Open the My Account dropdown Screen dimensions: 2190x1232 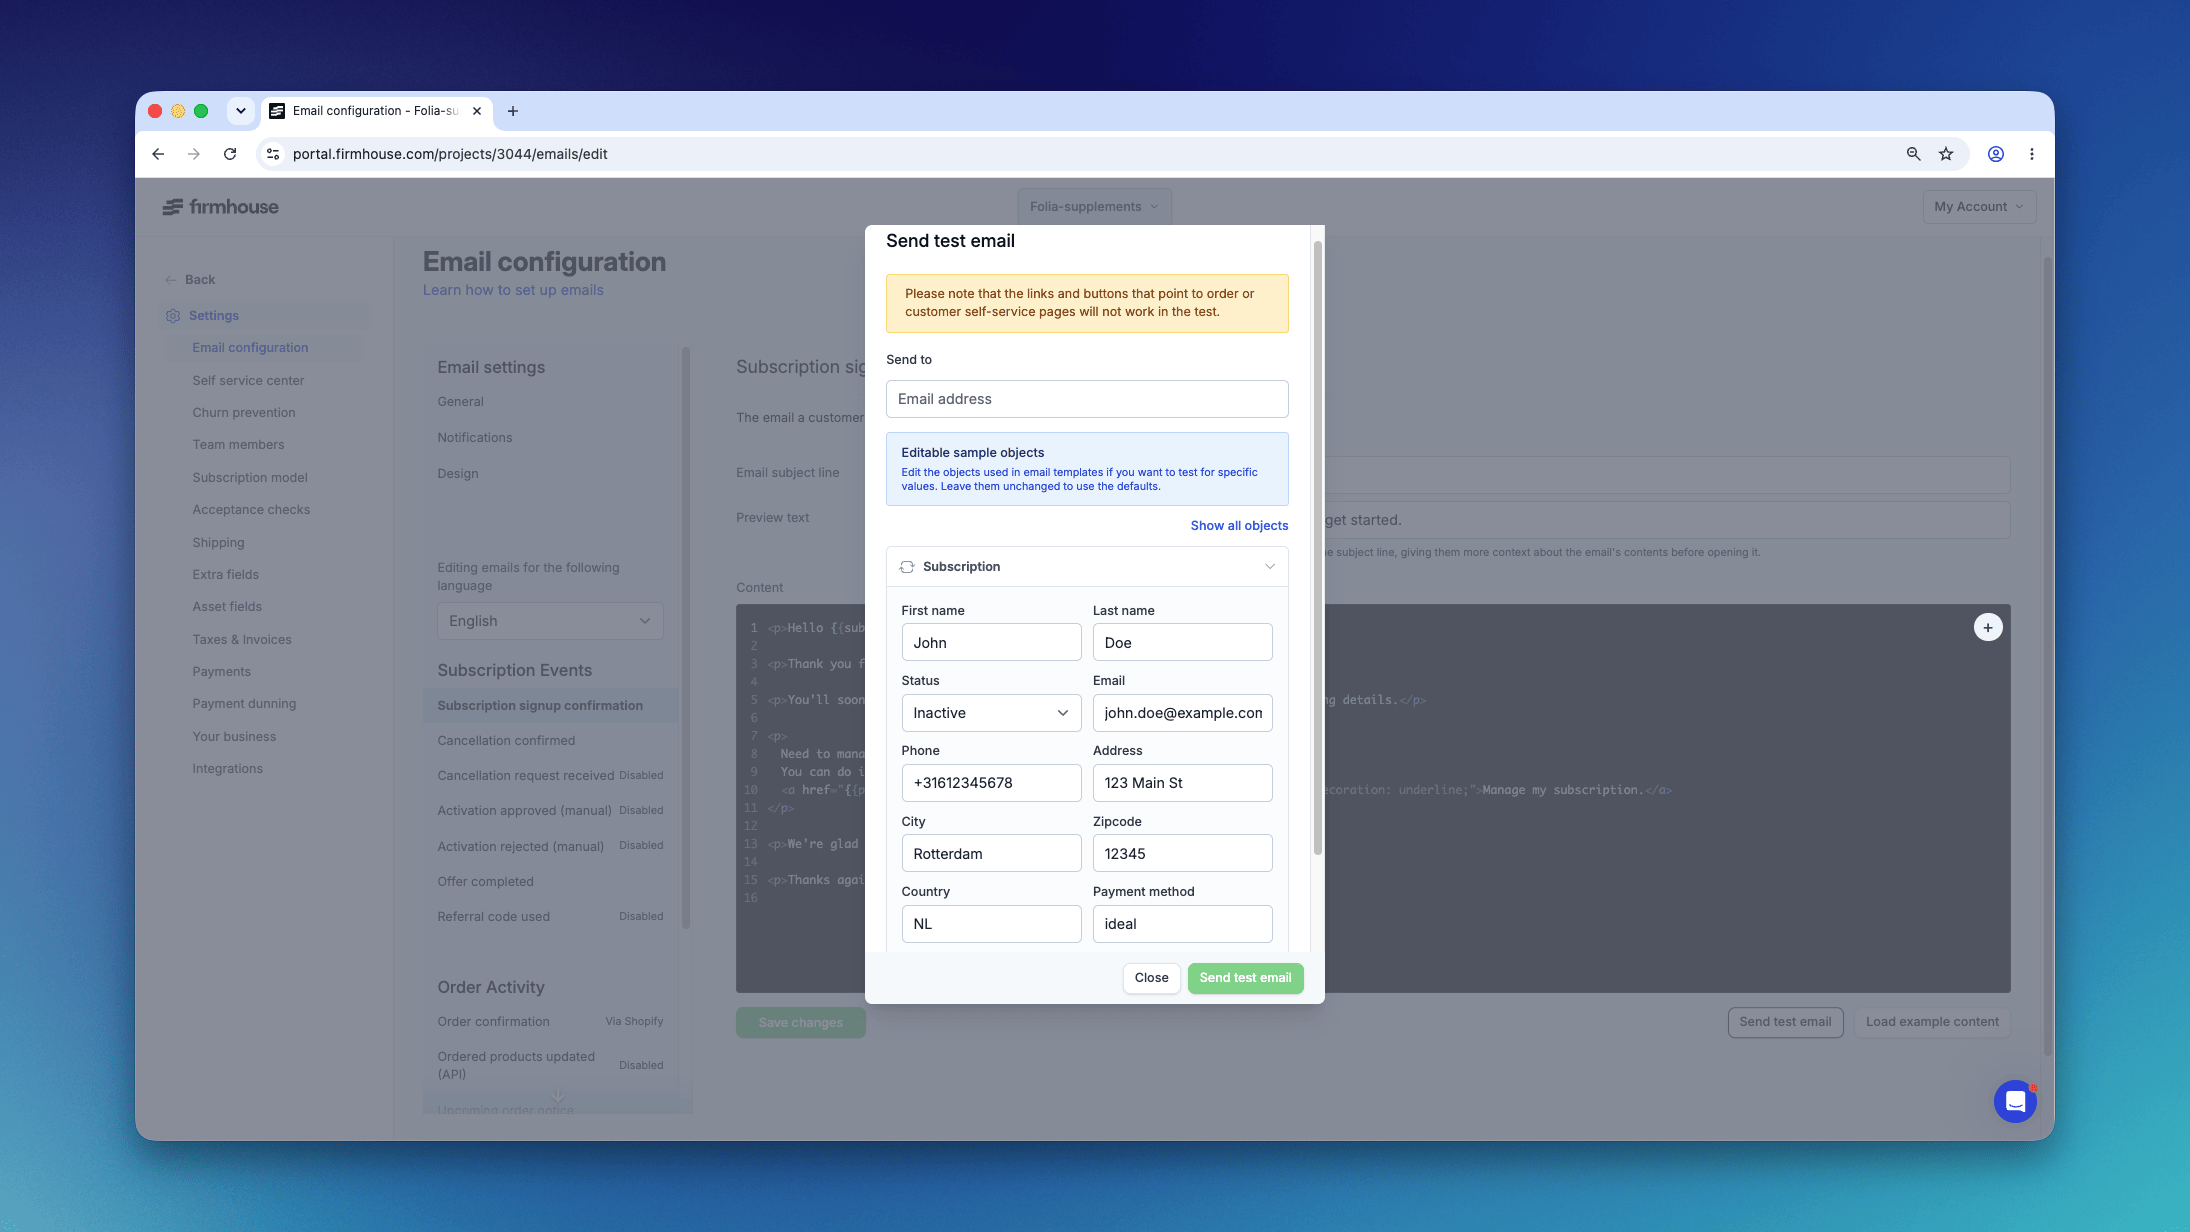(1979, 207)
